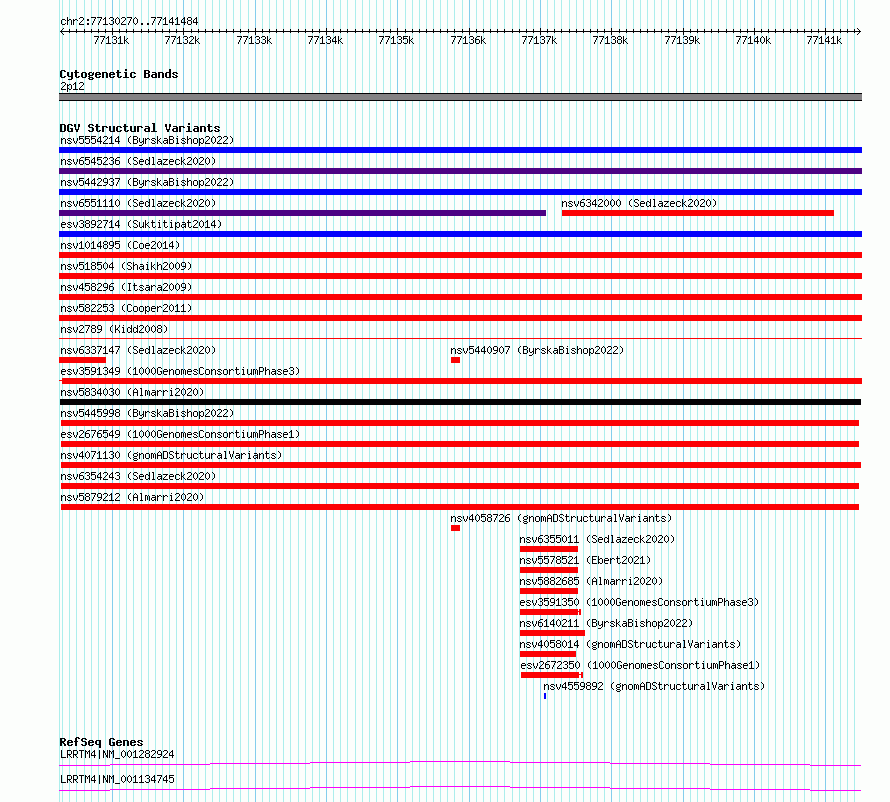This screenshot has width=890, height=802.
Task: Open the LRRTM4|NM_001282924 gene label
Action: tap(117, 754)
